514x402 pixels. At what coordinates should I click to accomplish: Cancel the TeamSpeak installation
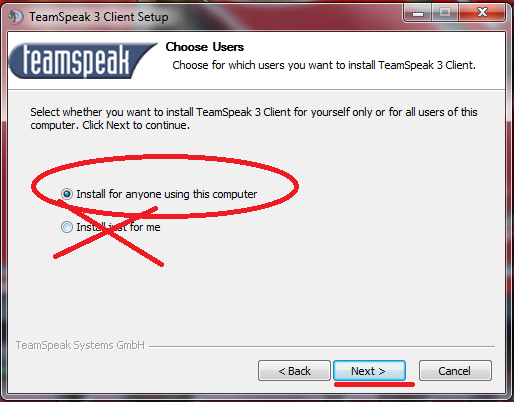455,370
